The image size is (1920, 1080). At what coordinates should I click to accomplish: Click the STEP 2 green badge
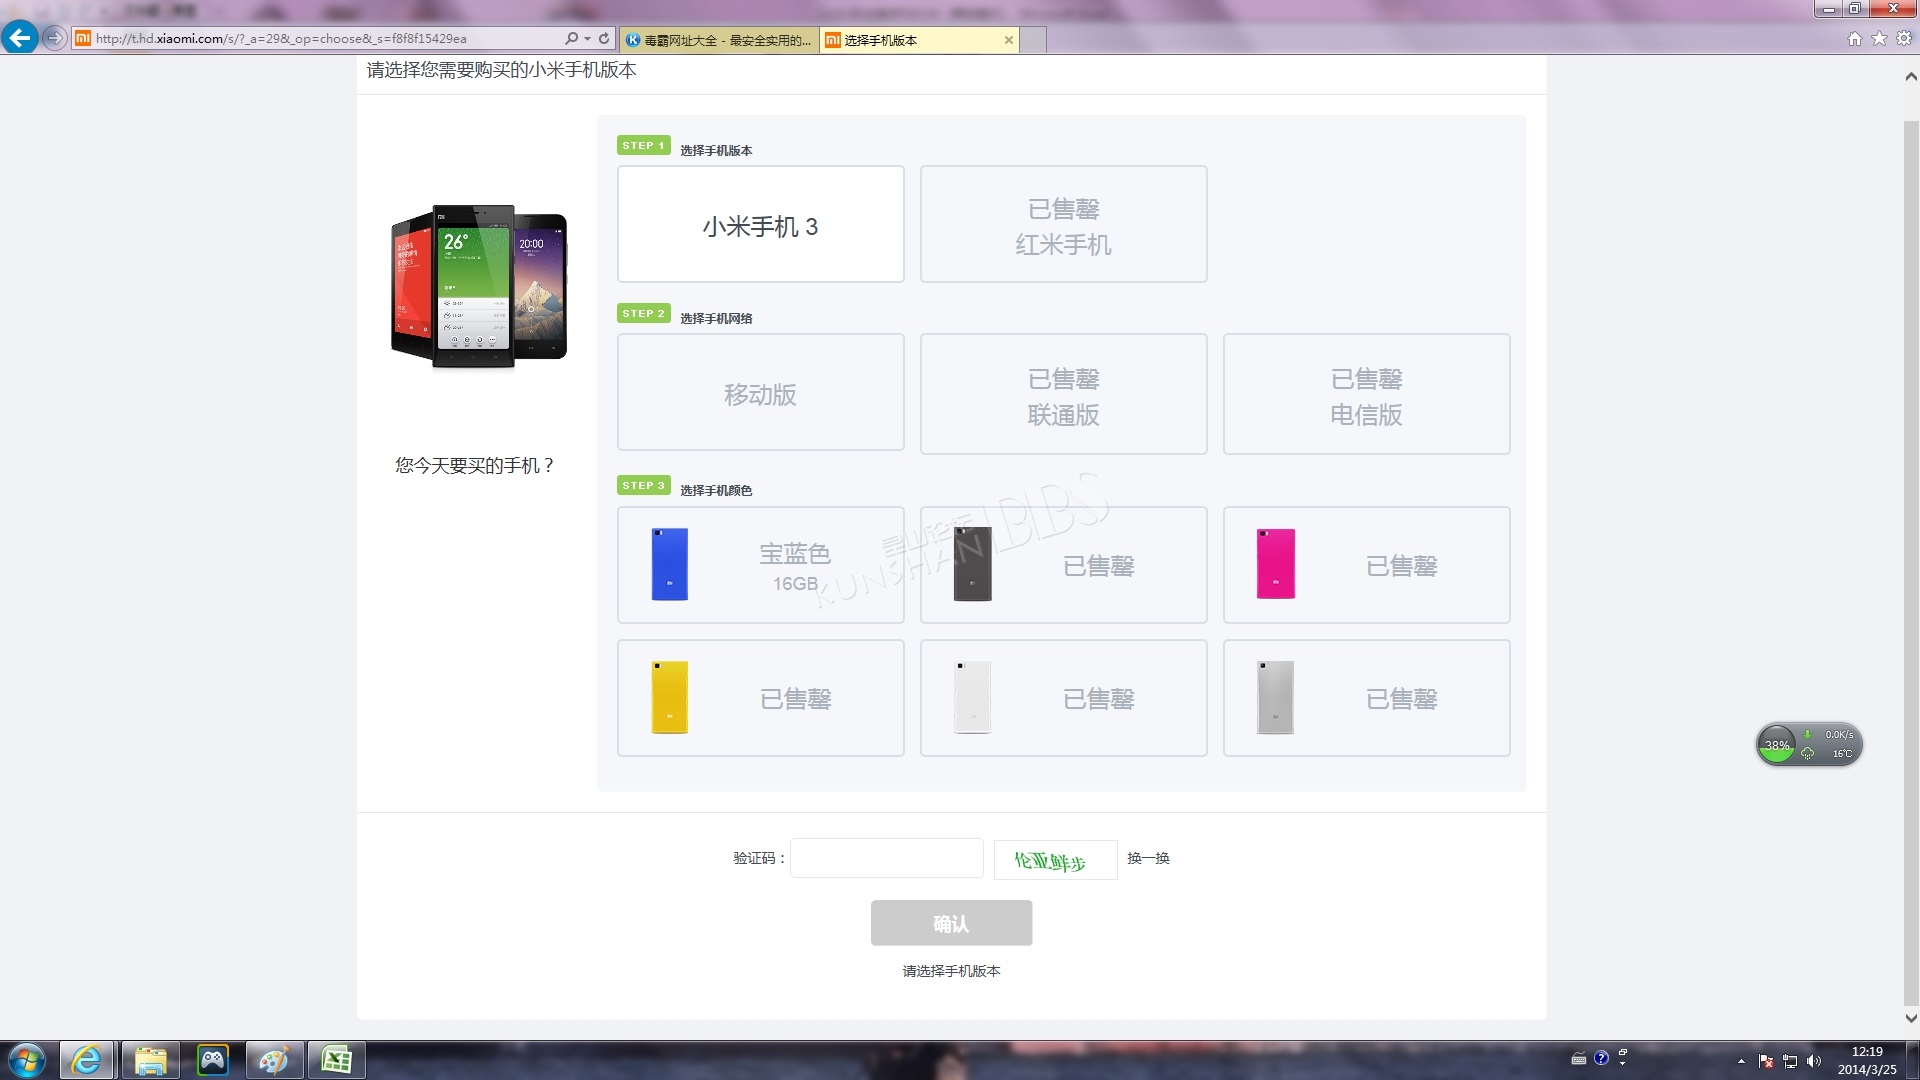pyautogui.click(x=643, y=313)
